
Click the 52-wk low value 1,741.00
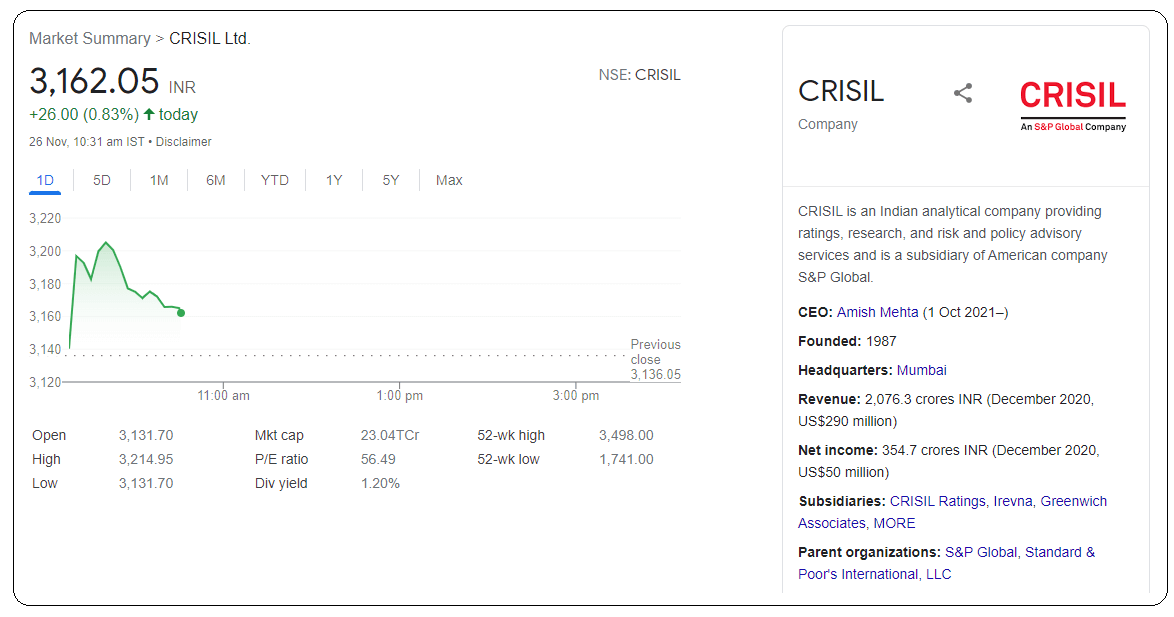pyautogui.click(x=626, y=459)
